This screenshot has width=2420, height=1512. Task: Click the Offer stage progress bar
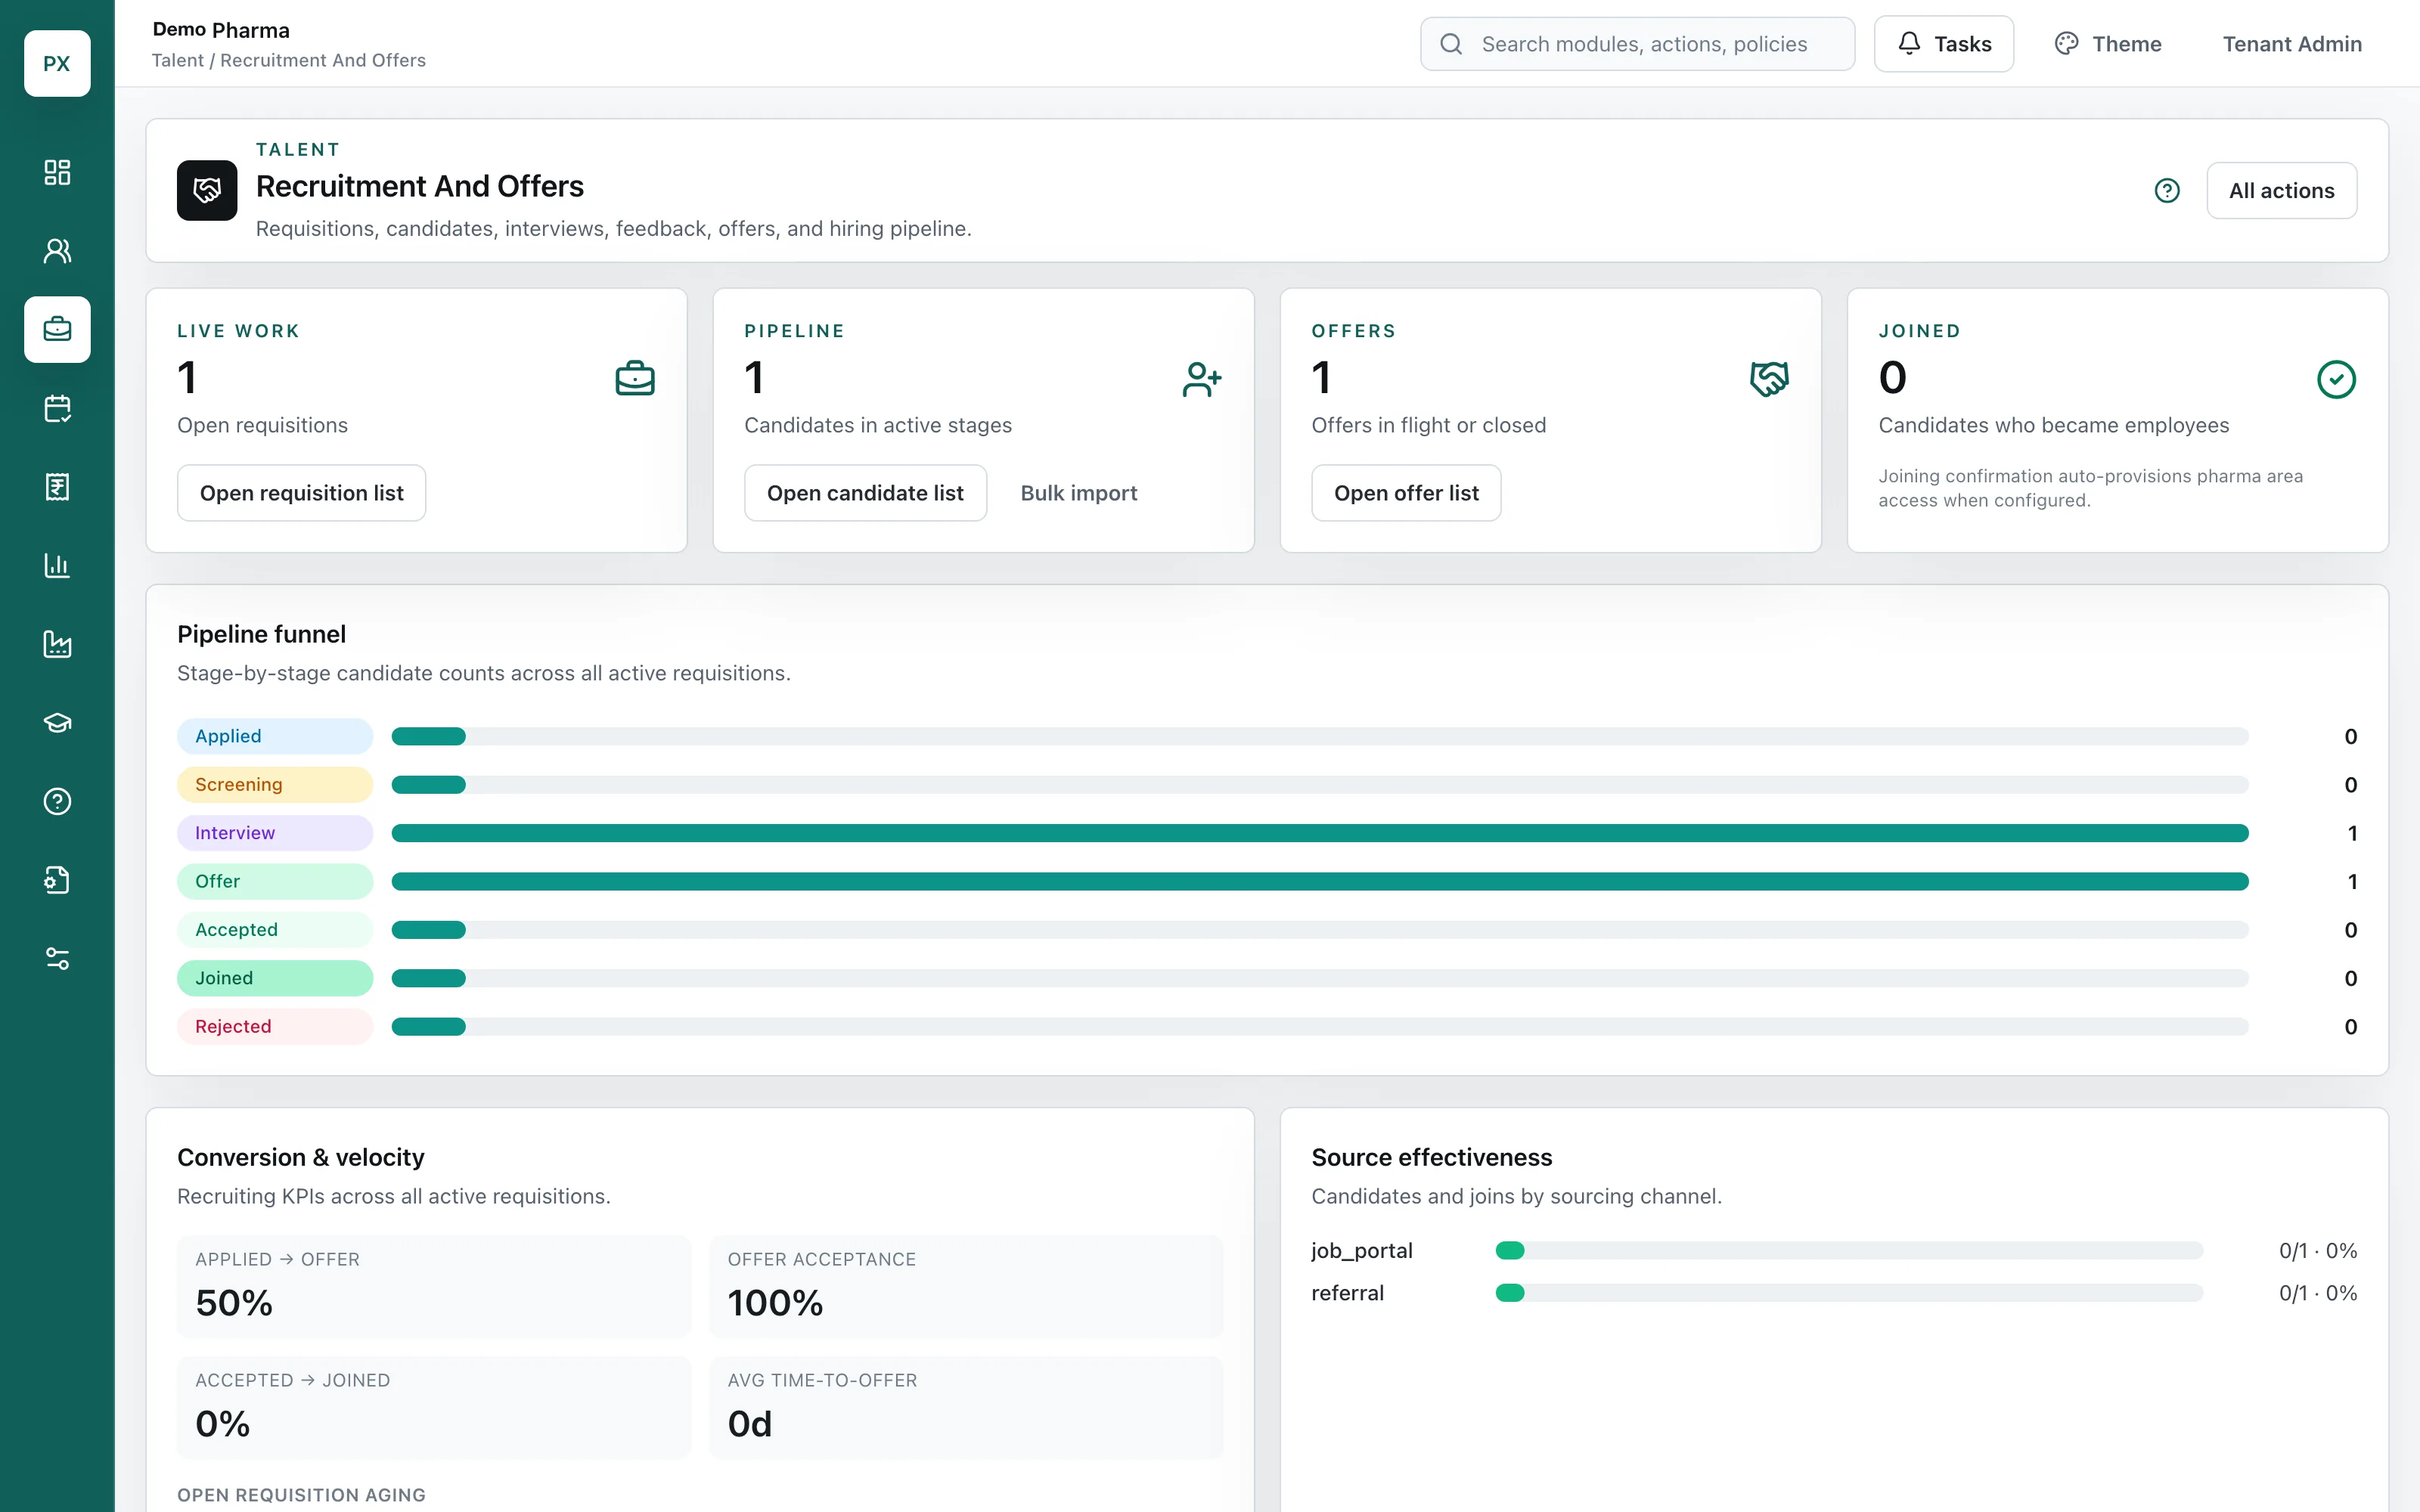[1320, 881]
